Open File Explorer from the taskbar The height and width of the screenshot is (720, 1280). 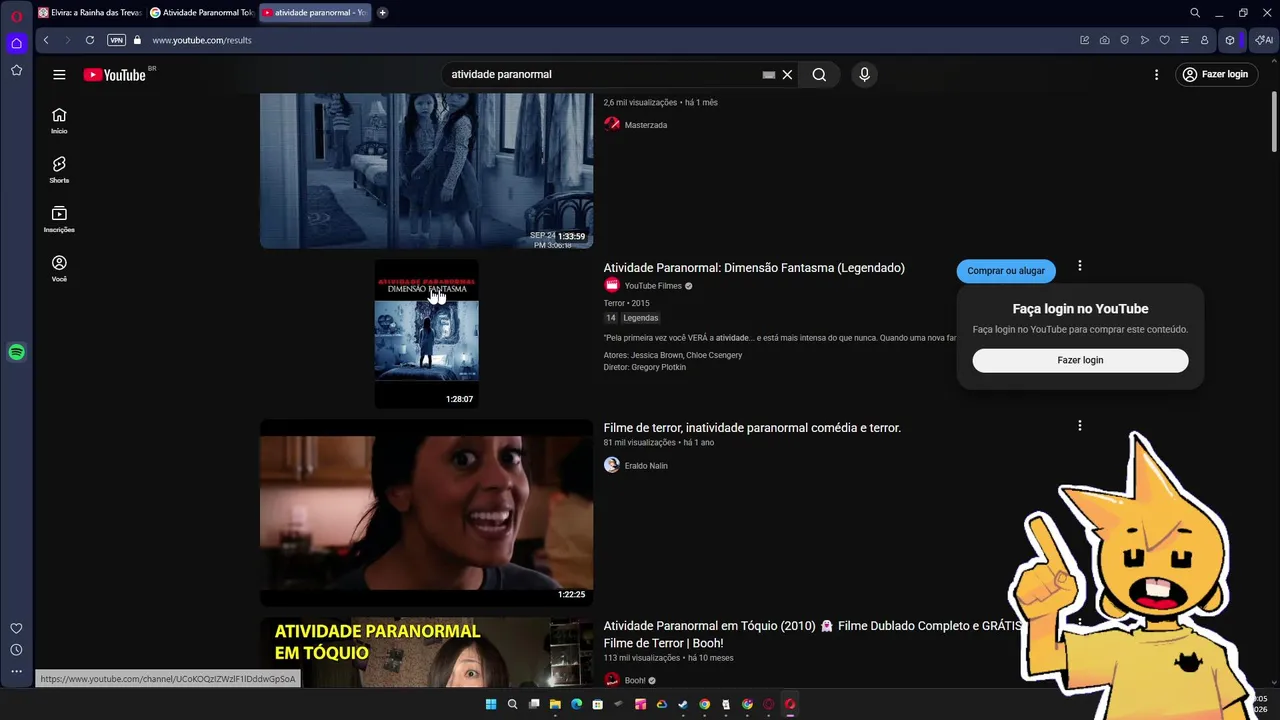click(x=555, y=704)
